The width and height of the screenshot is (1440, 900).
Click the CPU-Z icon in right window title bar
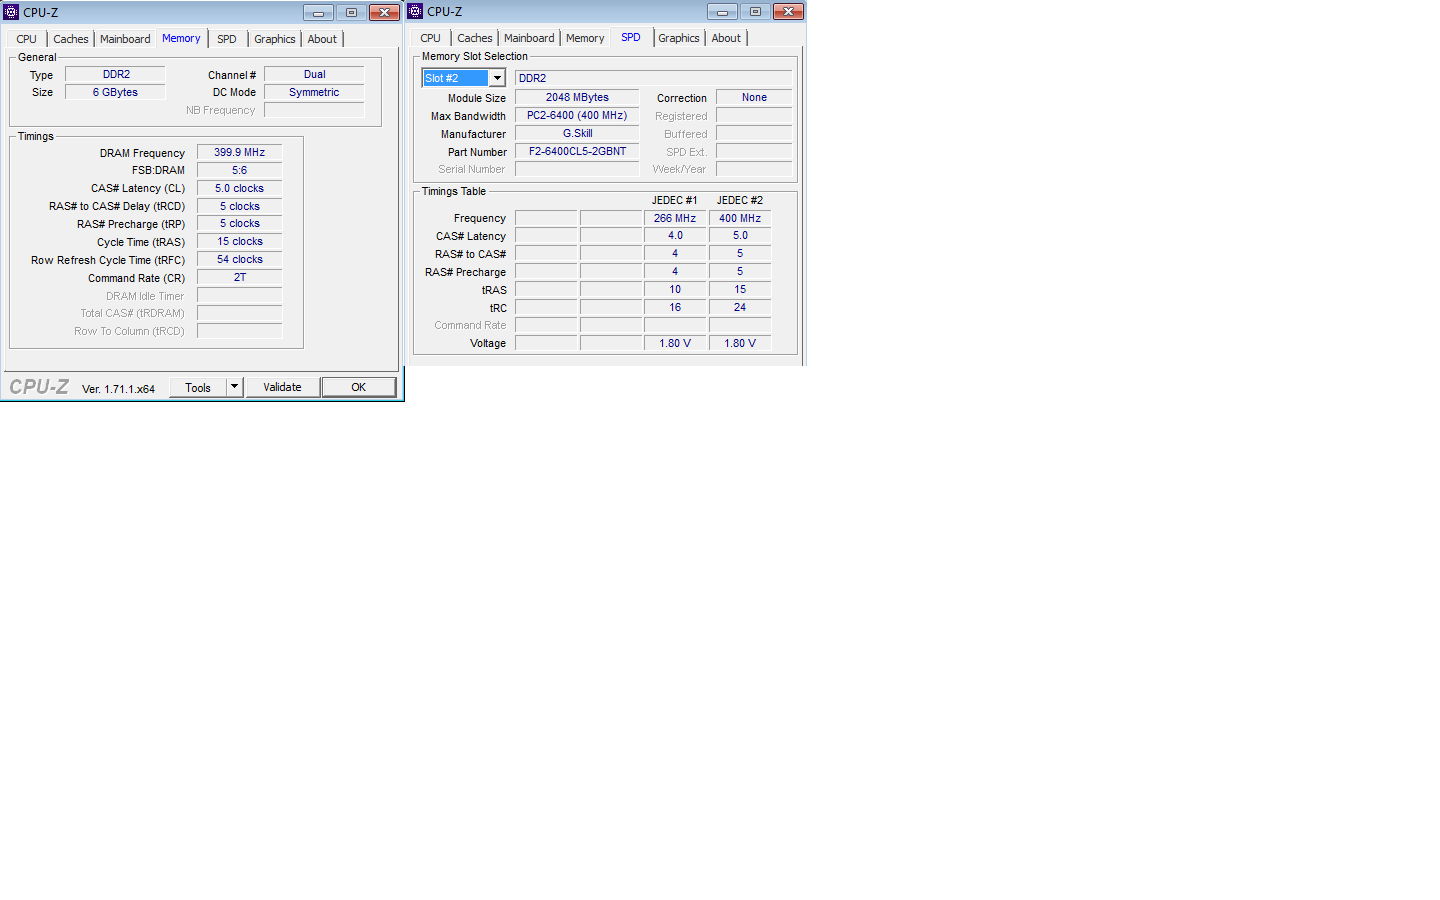(415, 11)
